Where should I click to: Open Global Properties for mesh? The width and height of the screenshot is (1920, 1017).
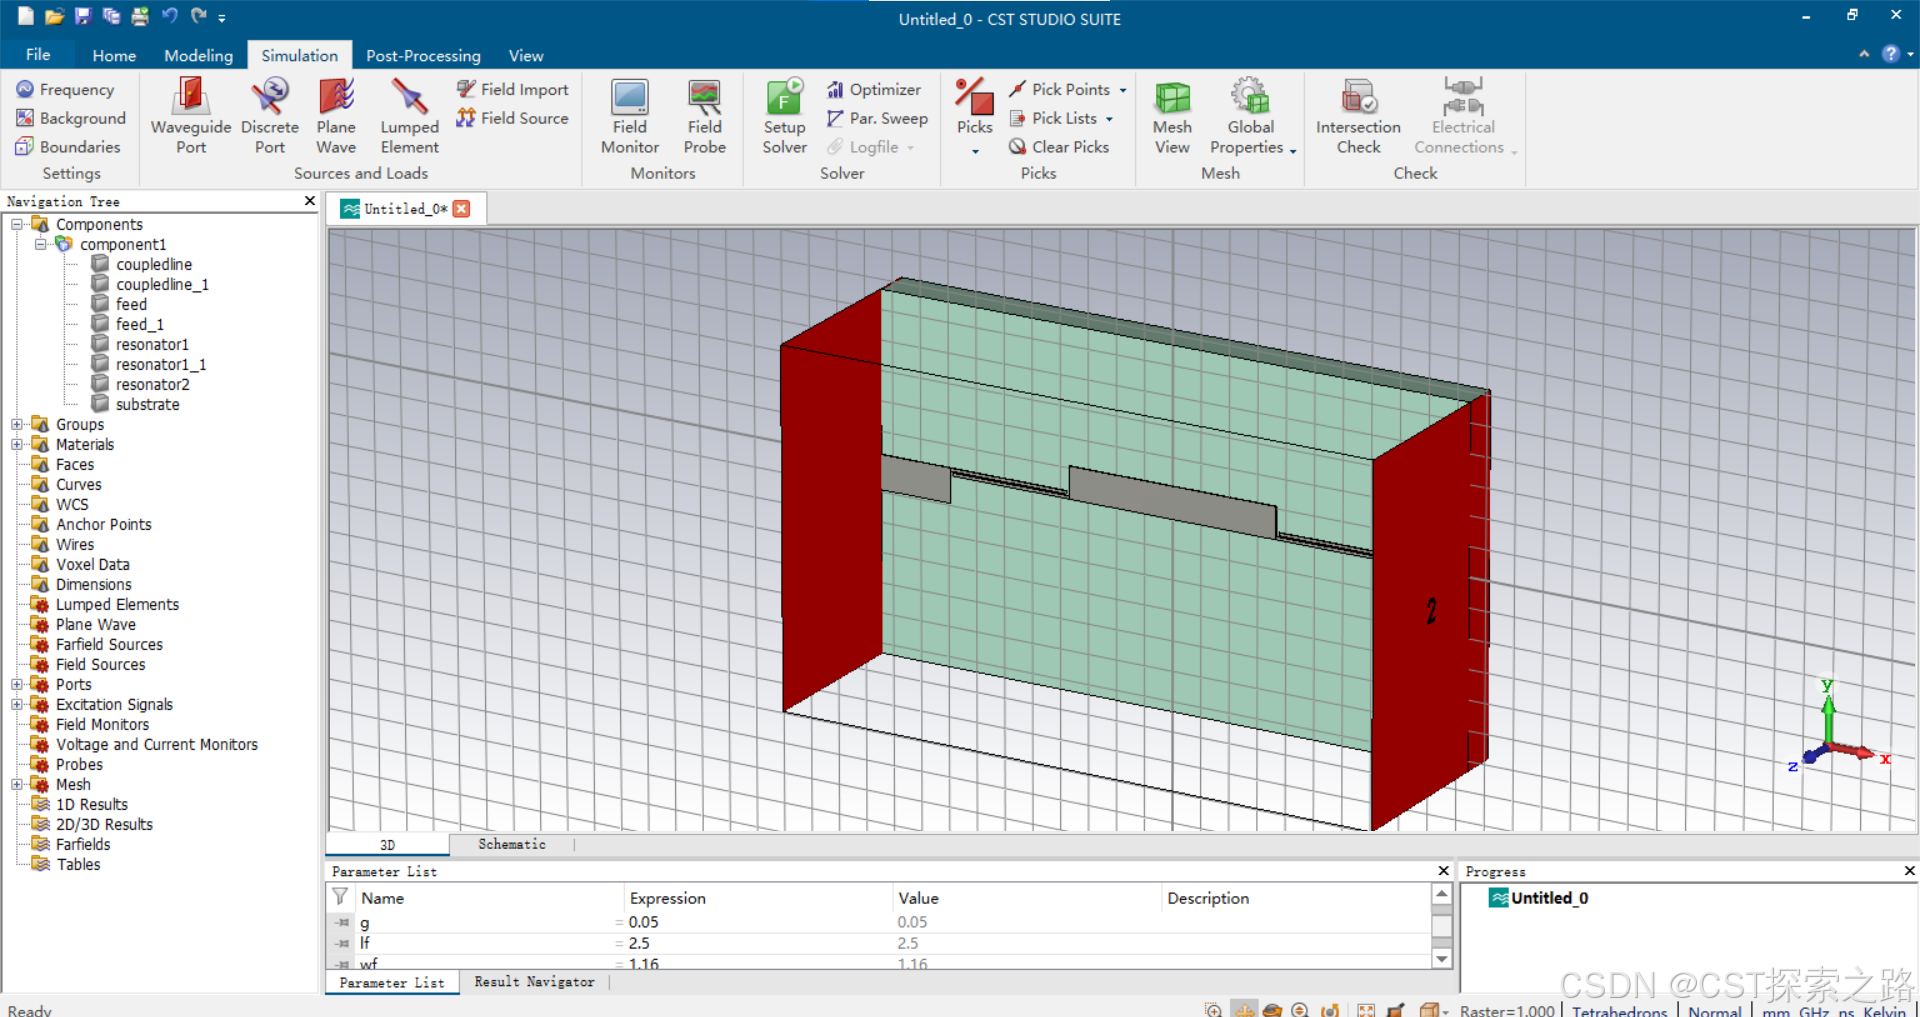tap(1250, 117)
